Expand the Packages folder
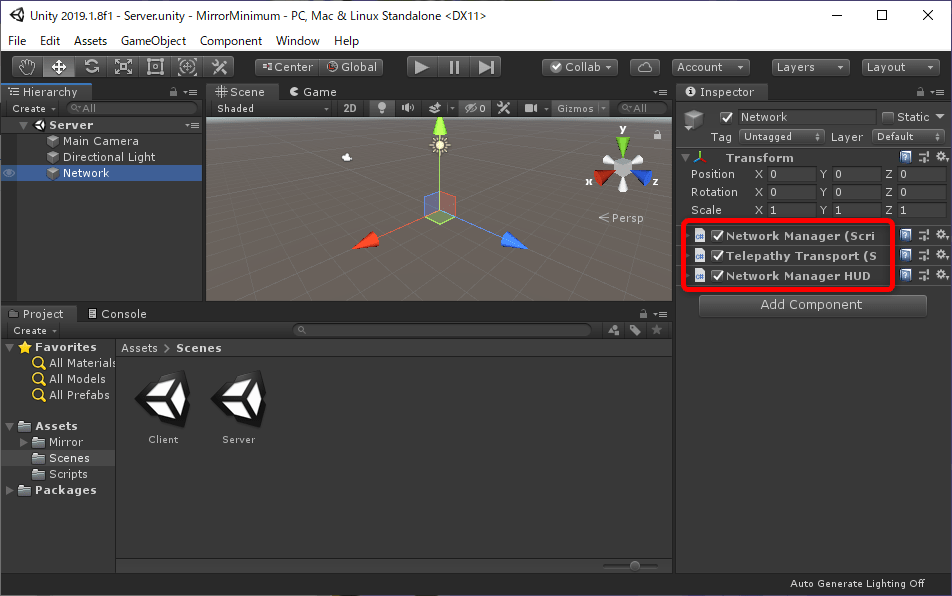Viewport: 952px width, 596px height. pos(10,490)
